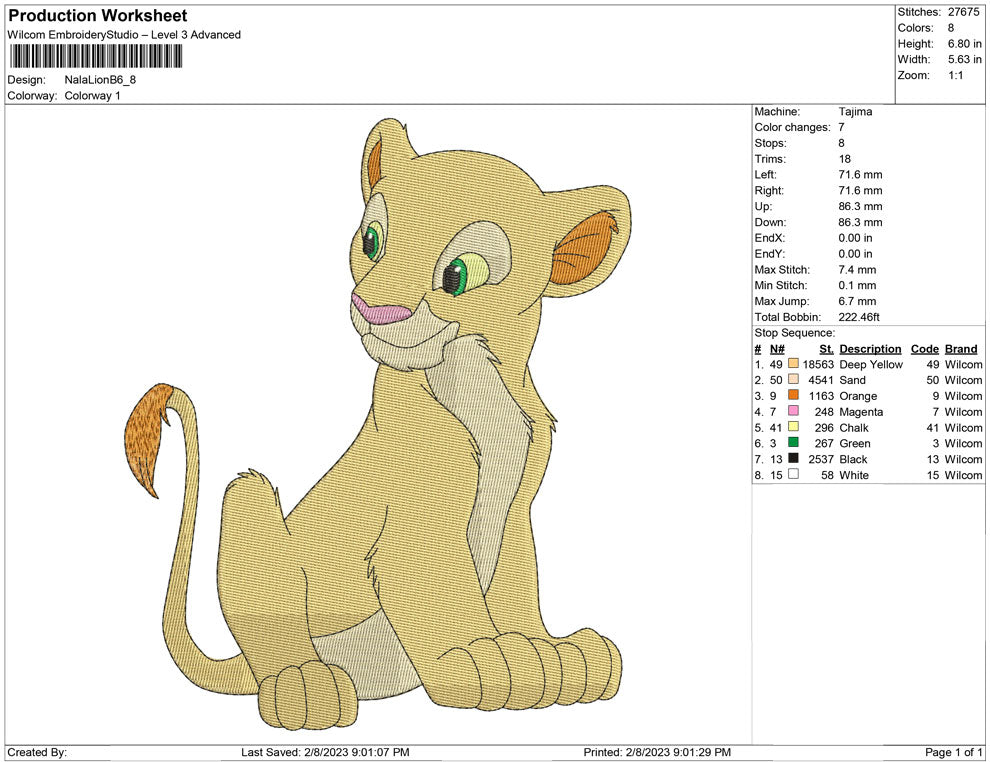This screenshot has height=762, width=990.
Task: Select the Green thread color swatch
Action: tap(793, 443)
